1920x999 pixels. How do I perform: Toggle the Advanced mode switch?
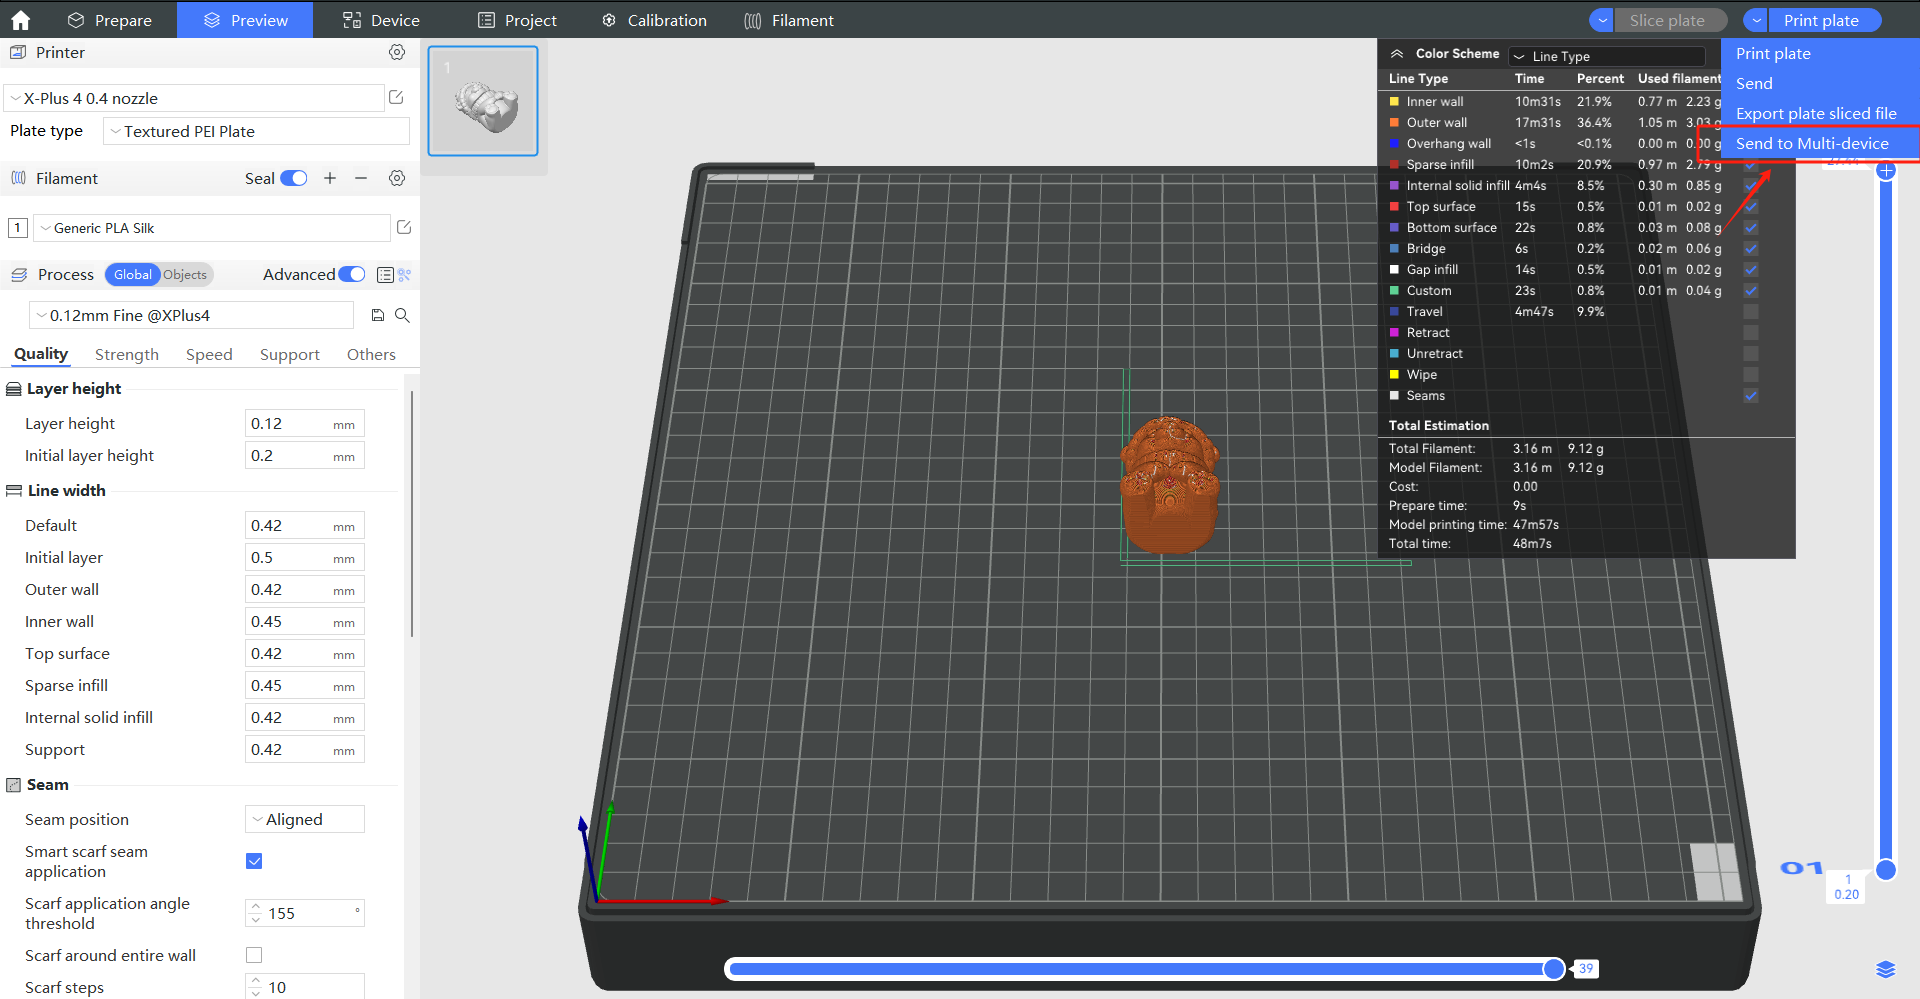click(x=352, y=274)
